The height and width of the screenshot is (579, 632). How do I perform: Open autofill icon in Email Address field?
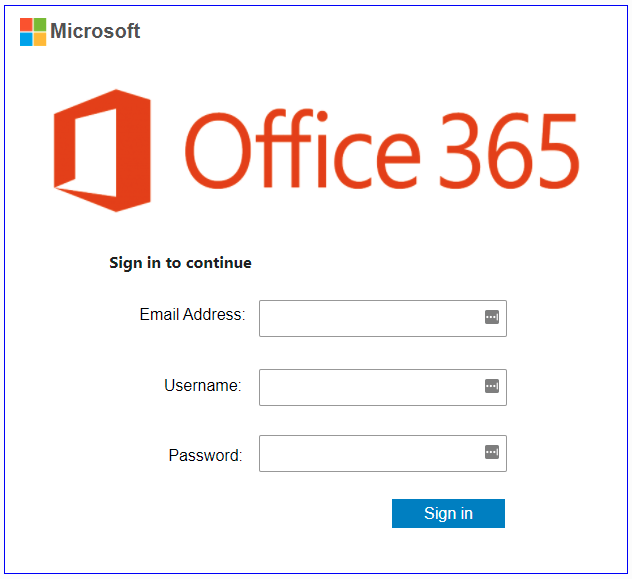click(x=492, y=317)
